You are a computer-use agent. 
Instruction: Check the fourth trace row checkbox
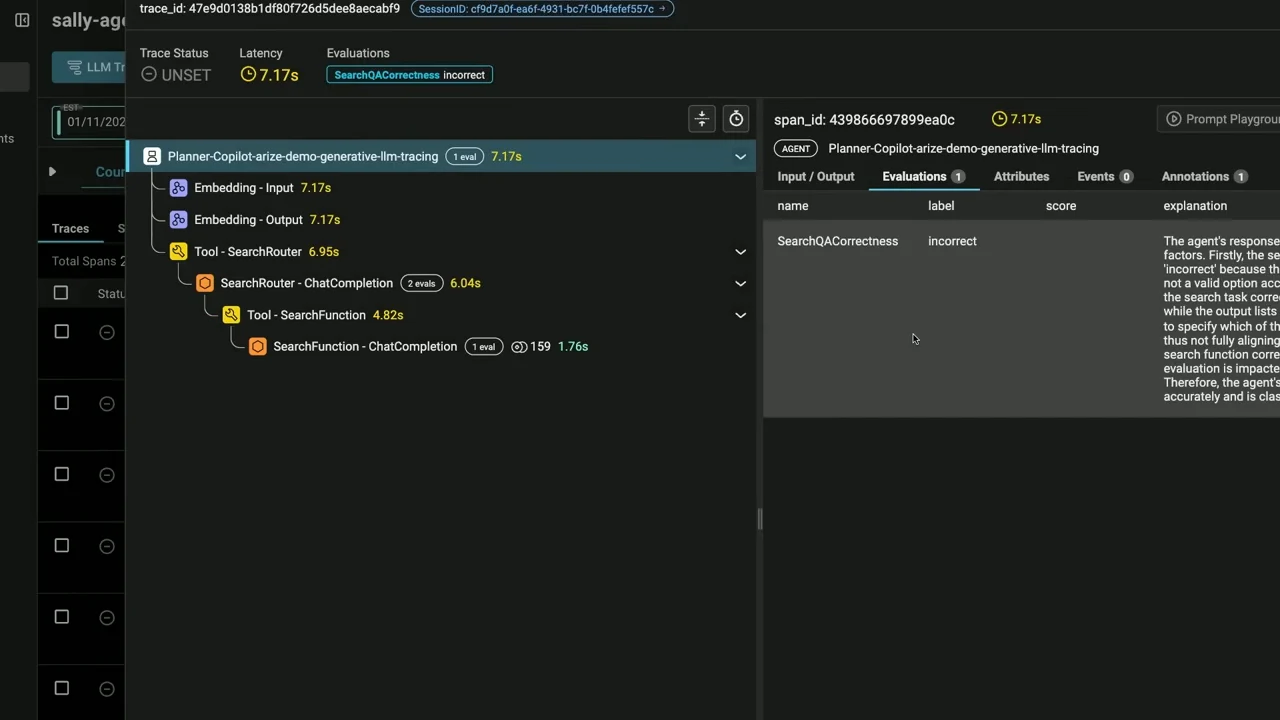61,546
